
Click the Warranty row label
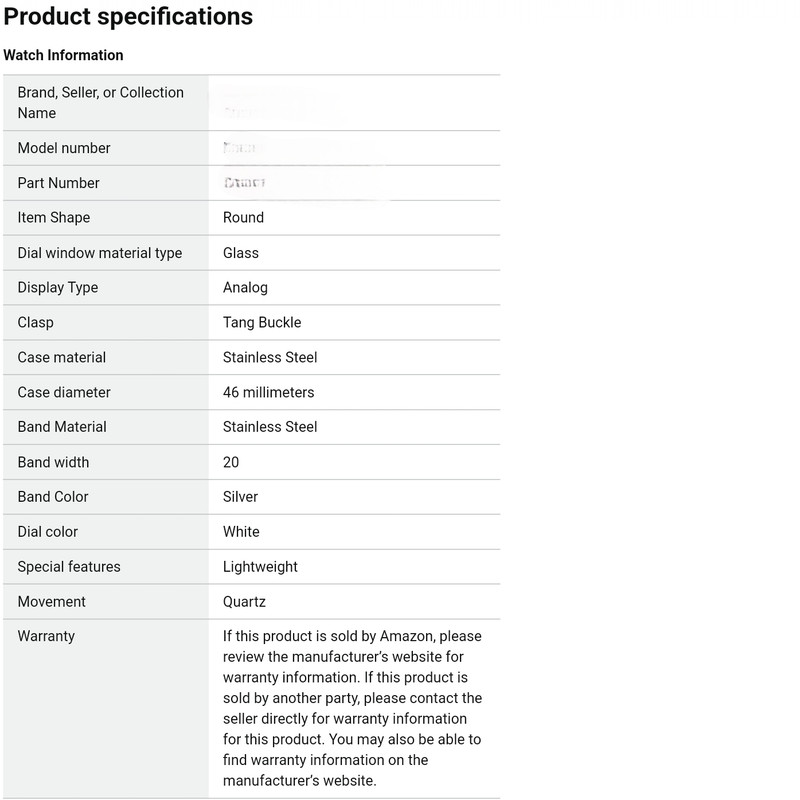click(x=46, y=636)
